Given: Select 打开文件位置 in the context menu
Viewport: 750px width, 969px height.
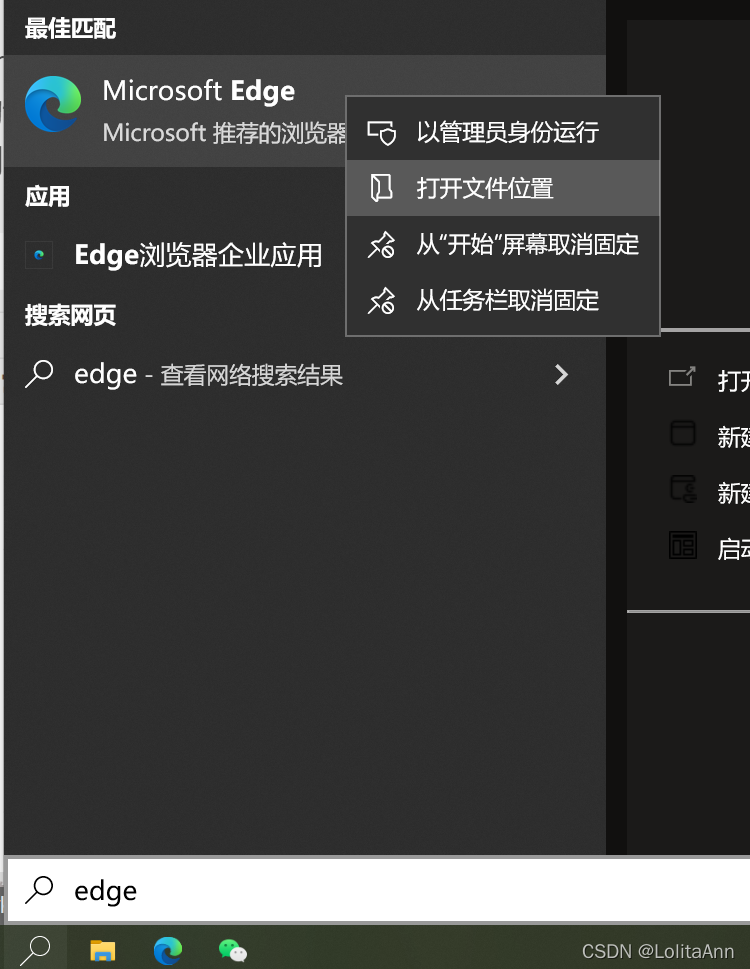Looking at the screenshot, I should point(503,188).
